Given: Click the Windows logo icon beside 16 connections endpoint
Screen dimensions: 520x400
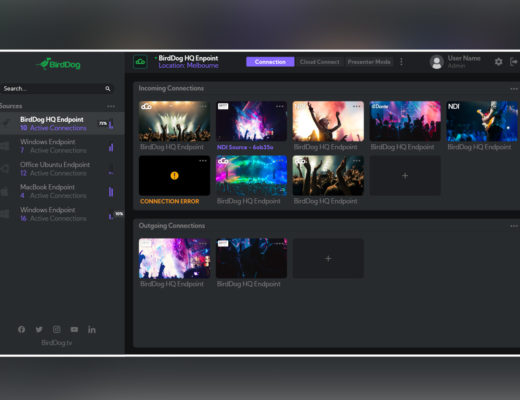Looking at the screenshot, I should click(x=5, y=214).
